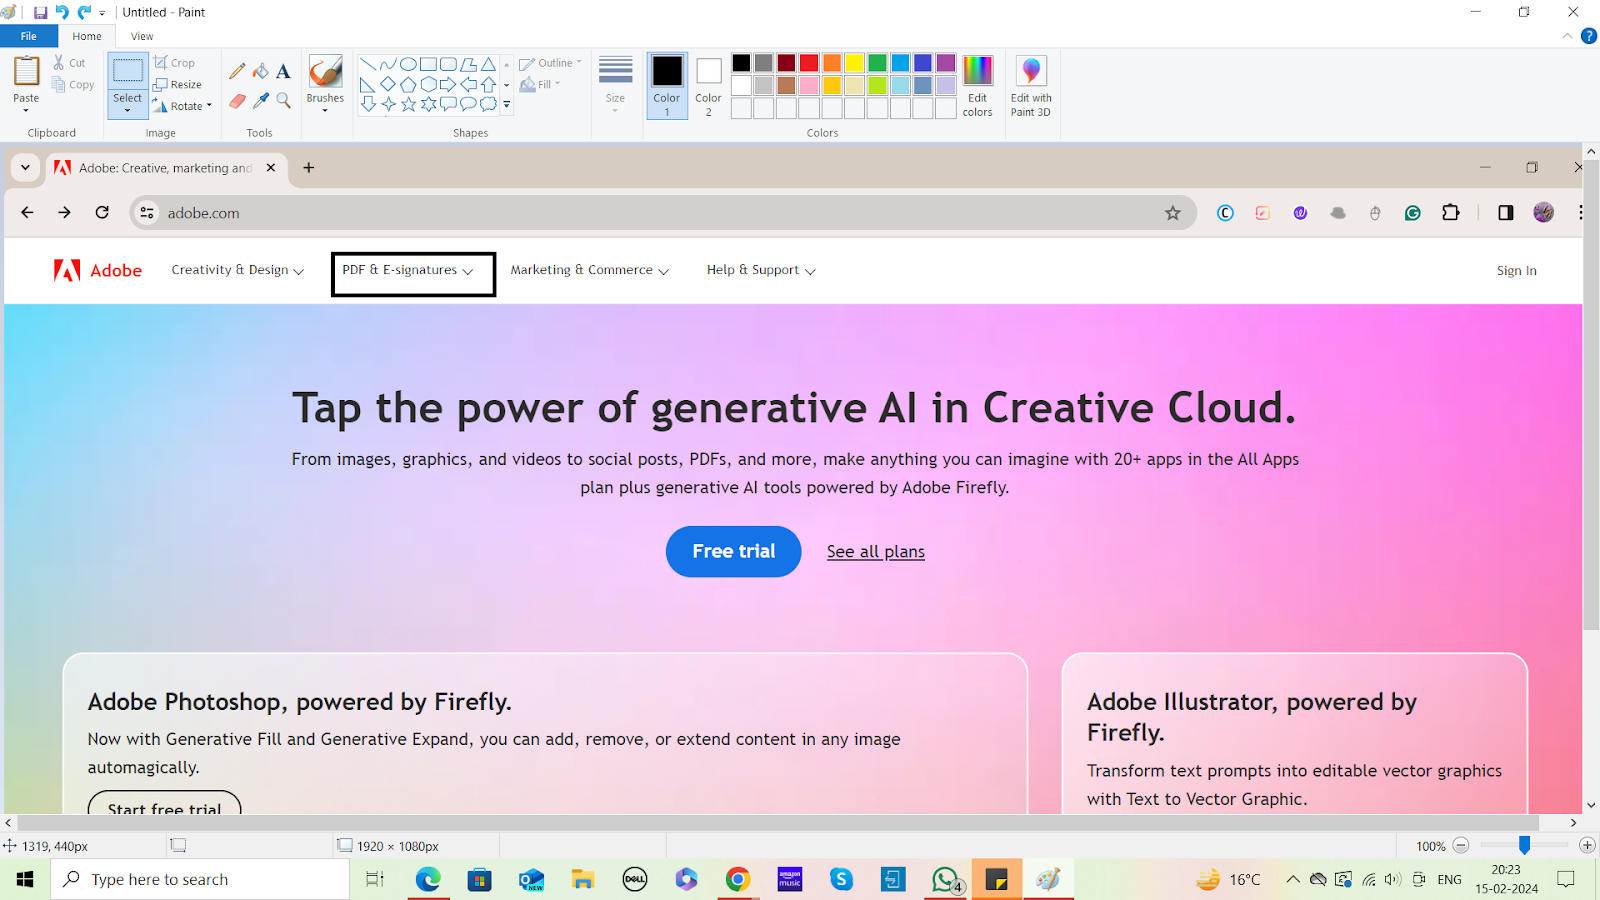Pick the green swatch in the color palette
The width and height of the screenshot is (1600, 900).
[x=877, y=63]
